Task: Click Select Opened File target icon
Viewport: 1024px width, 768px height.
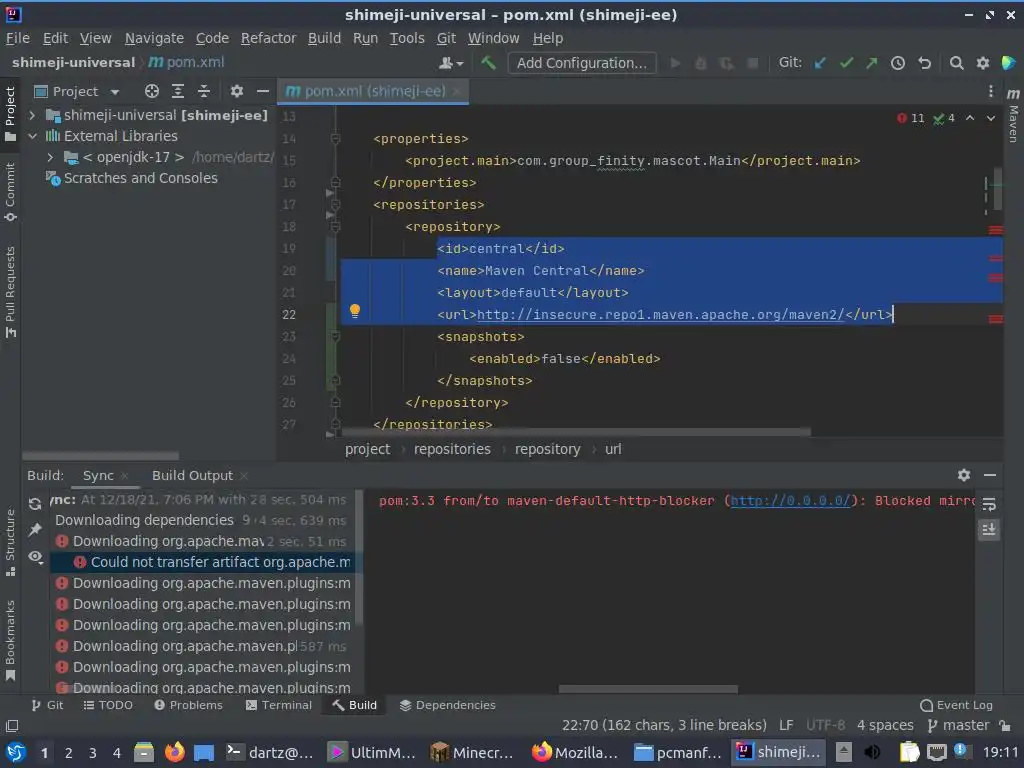Action: tap(152, 91)
